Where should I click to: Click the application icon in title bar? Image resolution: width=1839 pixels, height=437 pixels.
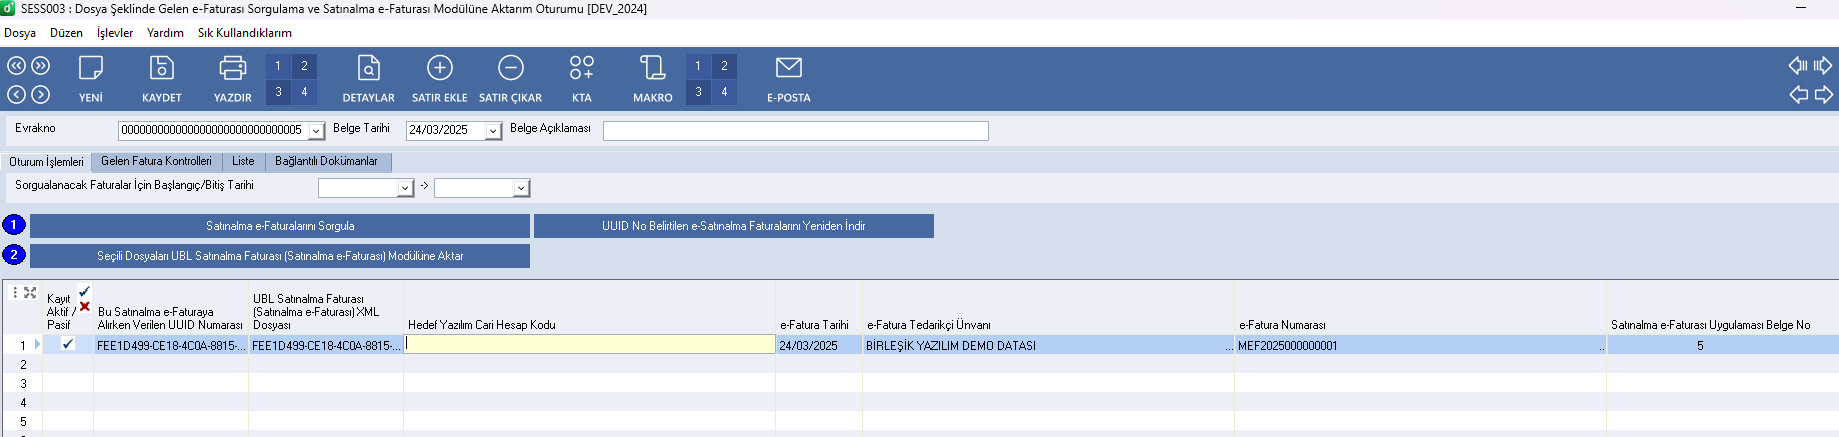8,8
